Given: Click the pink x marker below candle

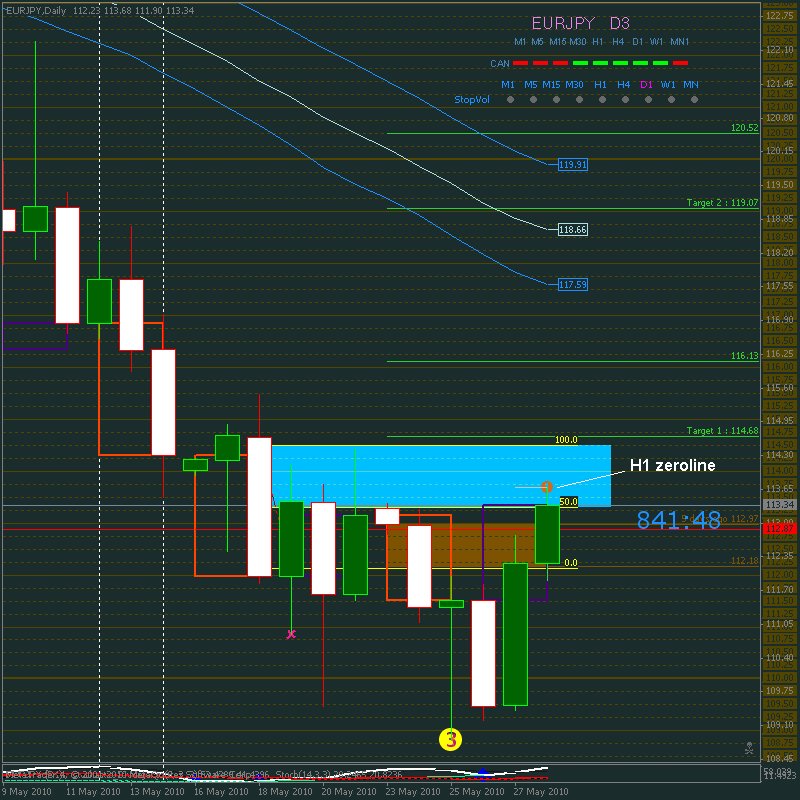Looking at the screenshot, I should (291, 634).
